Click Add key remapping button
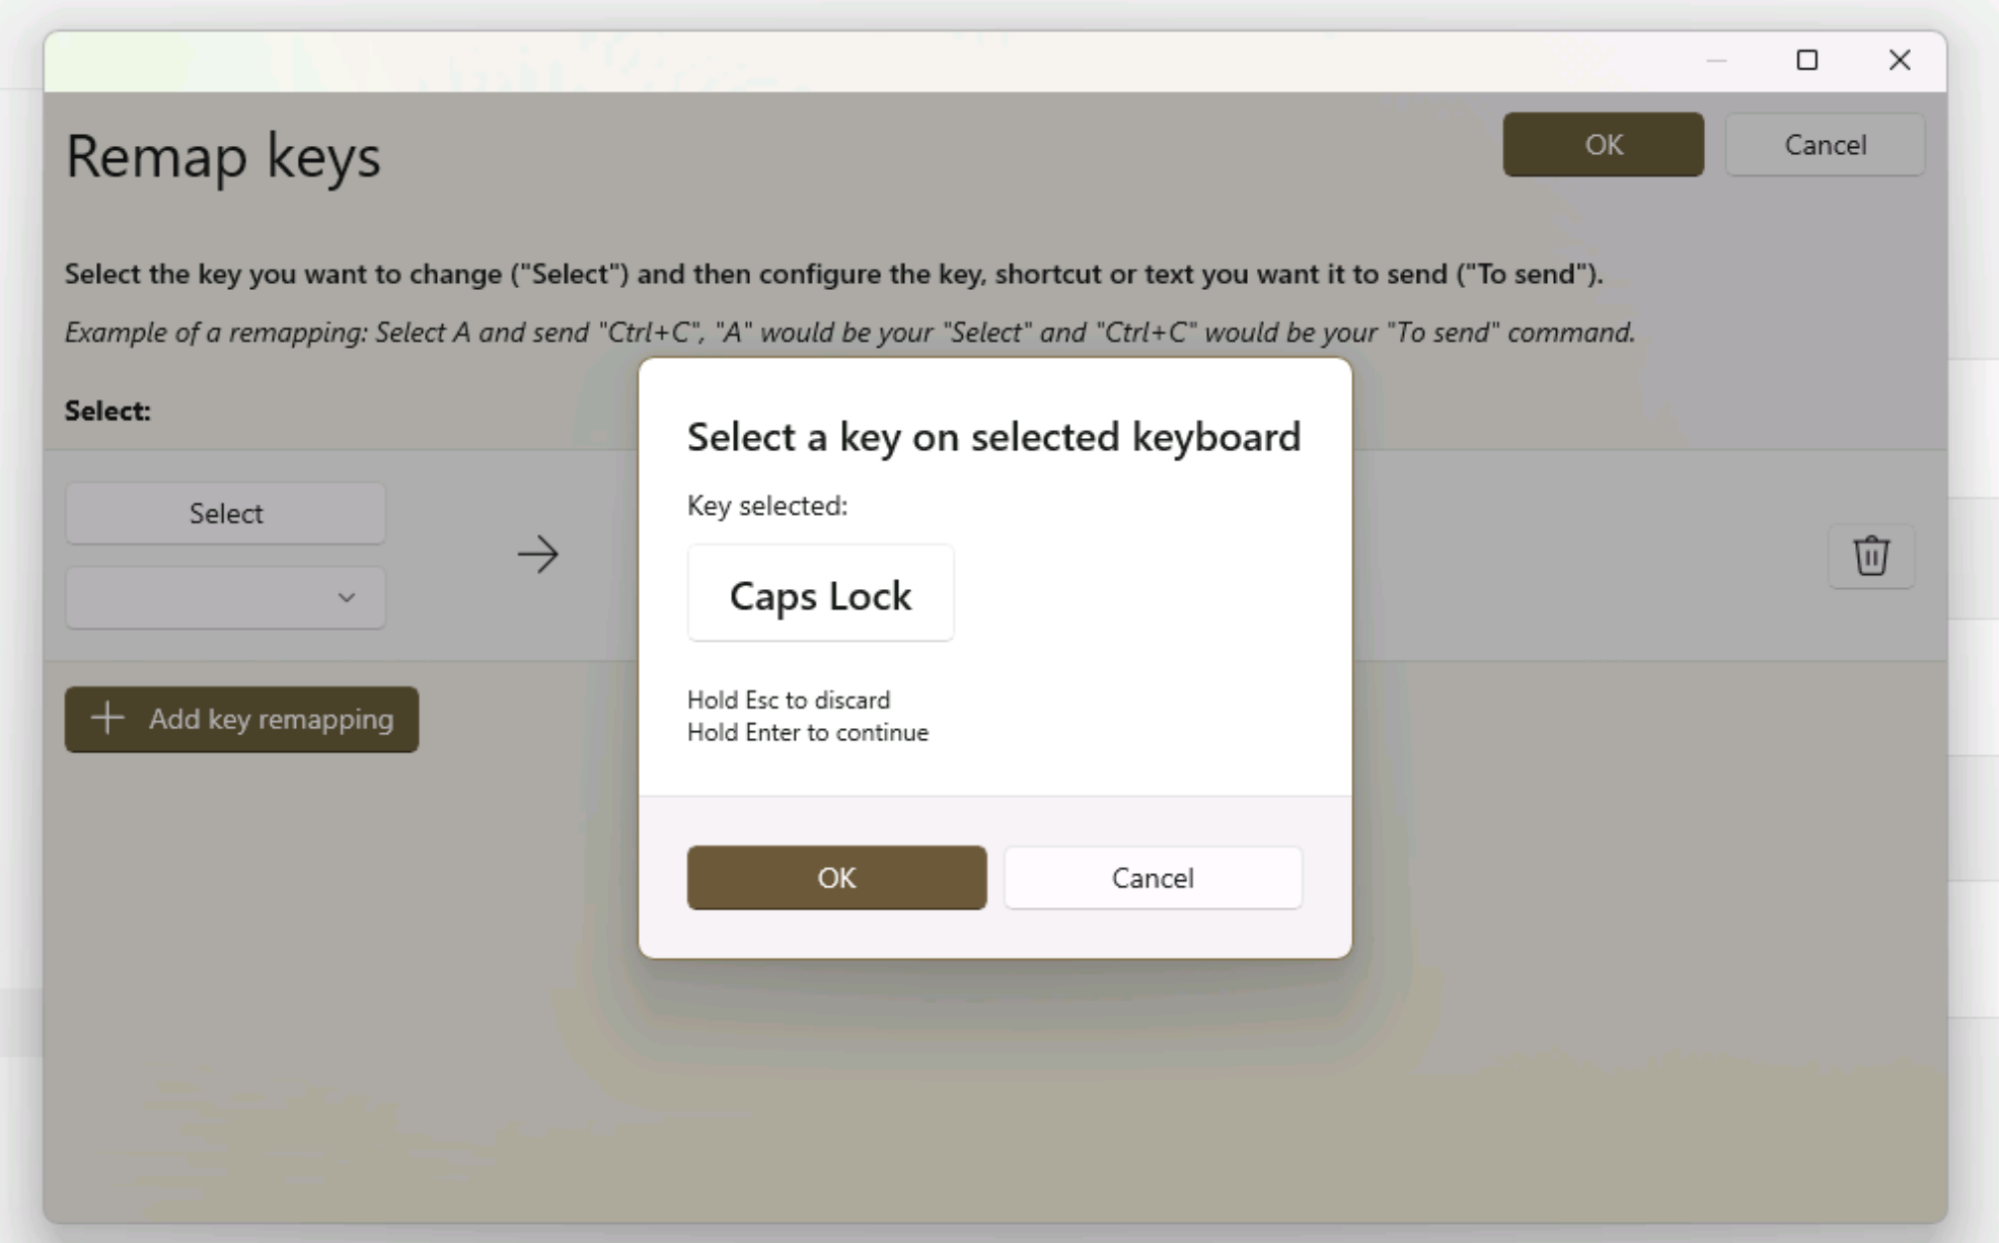This screenshot has height=1243, width=1999. point(241,719)
